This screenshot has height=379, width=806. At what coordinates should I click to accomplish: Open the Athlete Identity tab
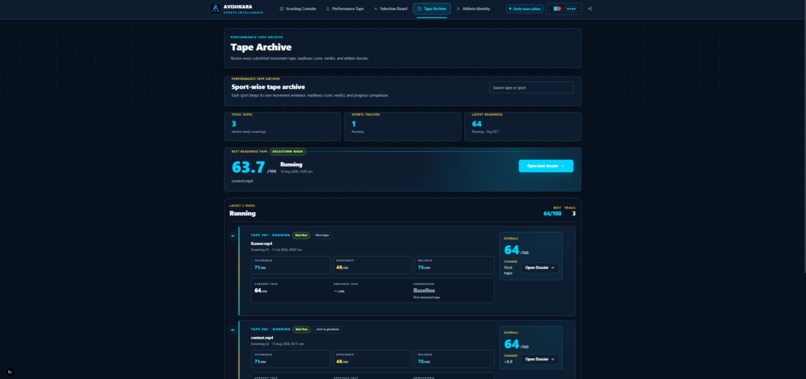click(473, 9)
